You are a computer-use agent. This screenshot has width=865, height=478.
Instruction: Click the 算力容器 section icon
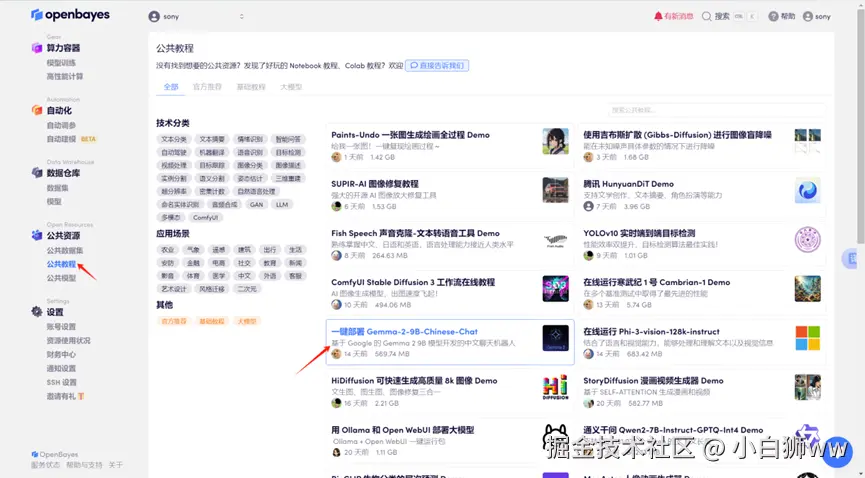(36, 48)
